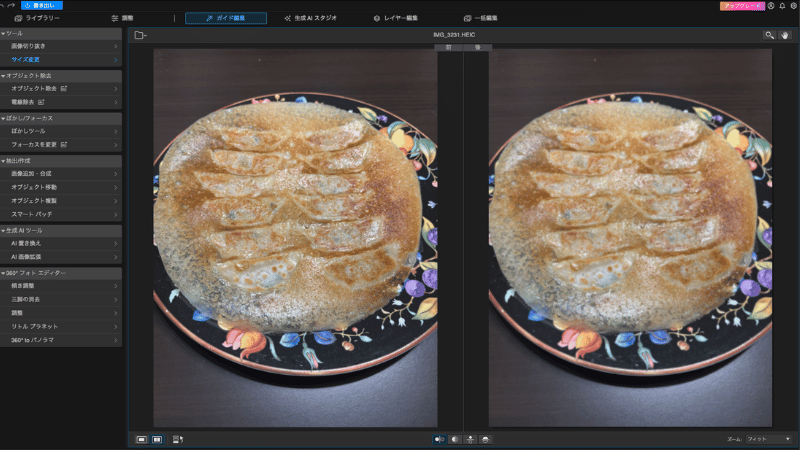The height and width of the screenshot is (450, 800).
Task: Toggle the half-circle split compare mode
Action: [x=455, y=439]
